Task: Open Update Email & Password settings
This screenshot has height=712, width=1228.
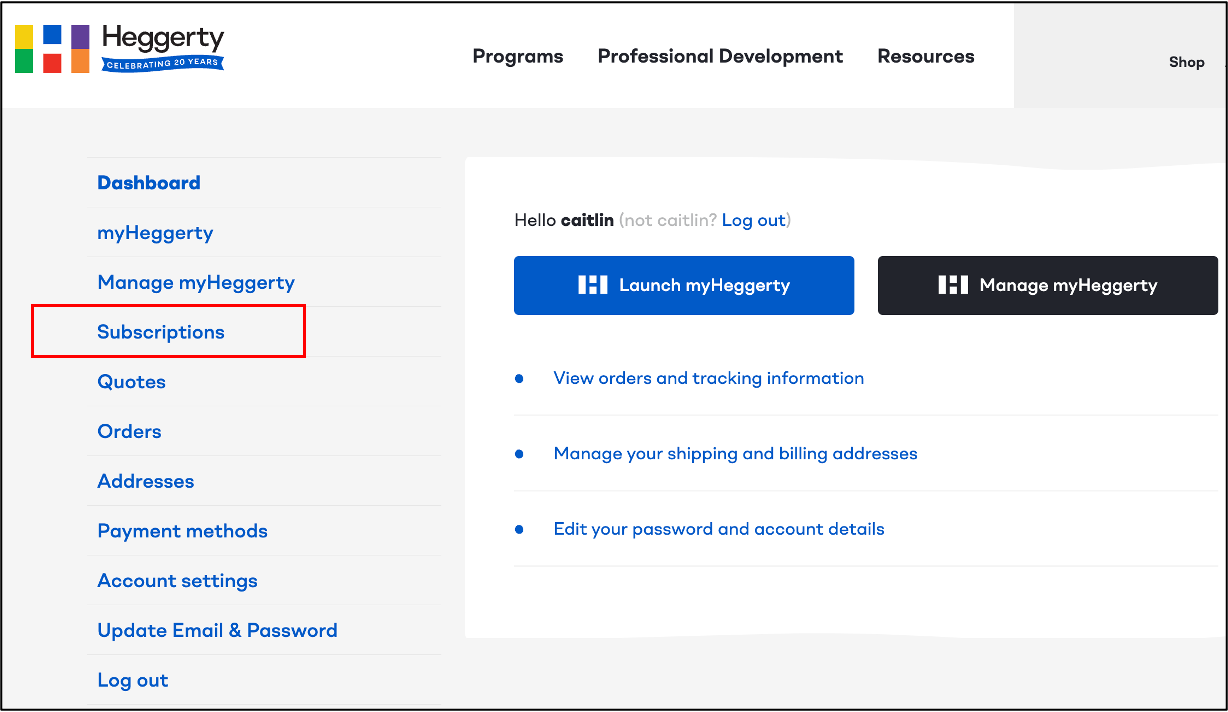Action: [216, 630]
